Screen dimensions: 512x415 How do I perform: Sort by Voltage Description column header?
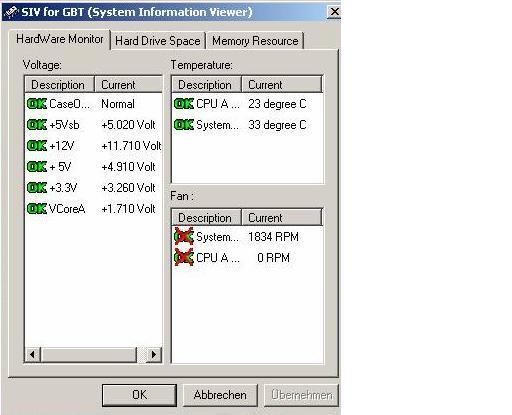pos(59,85)
